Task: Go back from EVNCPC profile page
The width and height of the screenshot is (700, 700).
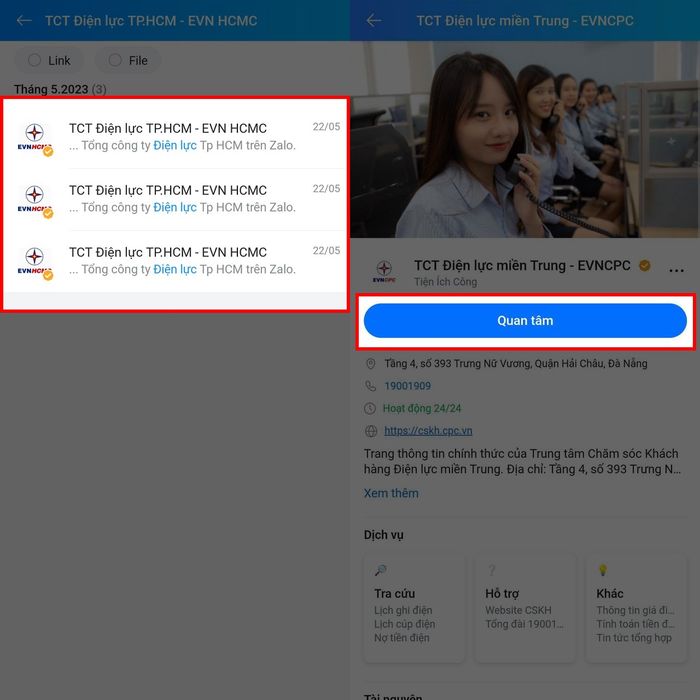Action: click(x=374, y=20)
